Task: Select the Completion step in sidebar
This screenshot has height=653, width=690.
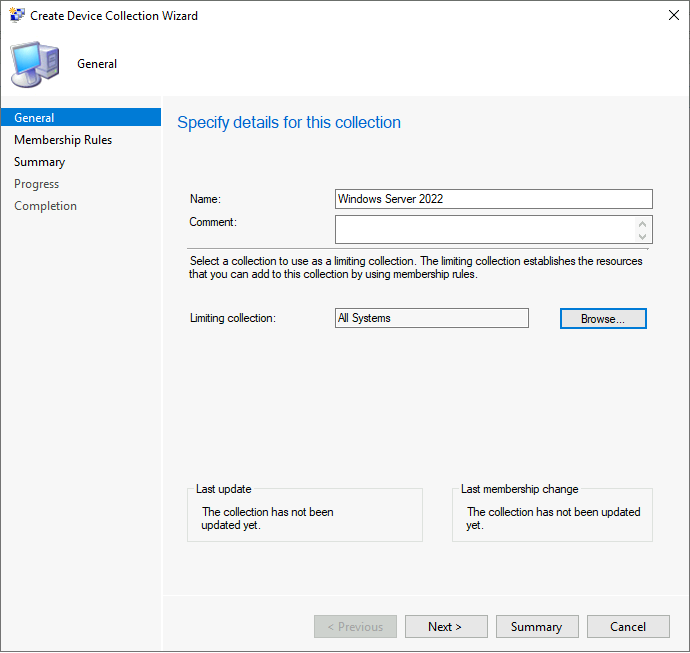Action: 45,206
